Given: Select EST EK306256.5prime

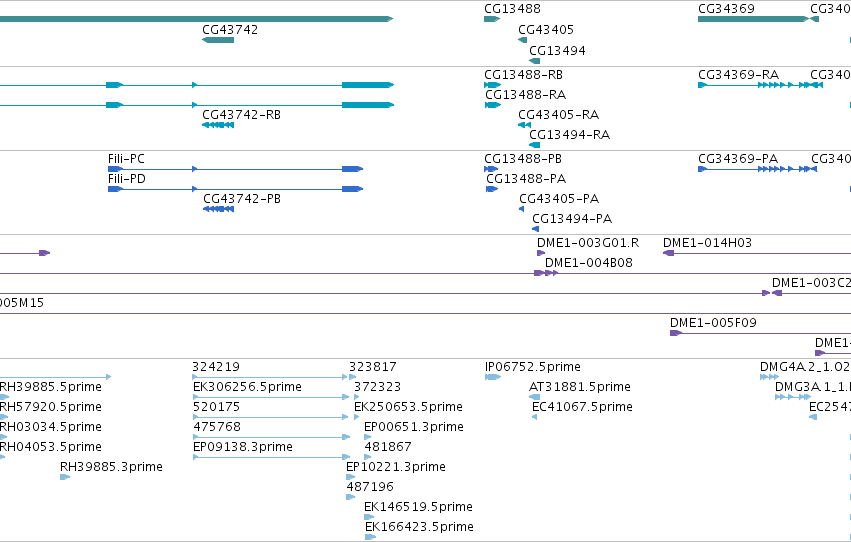Looking at the screenshot, I should [x=271, y=397].
